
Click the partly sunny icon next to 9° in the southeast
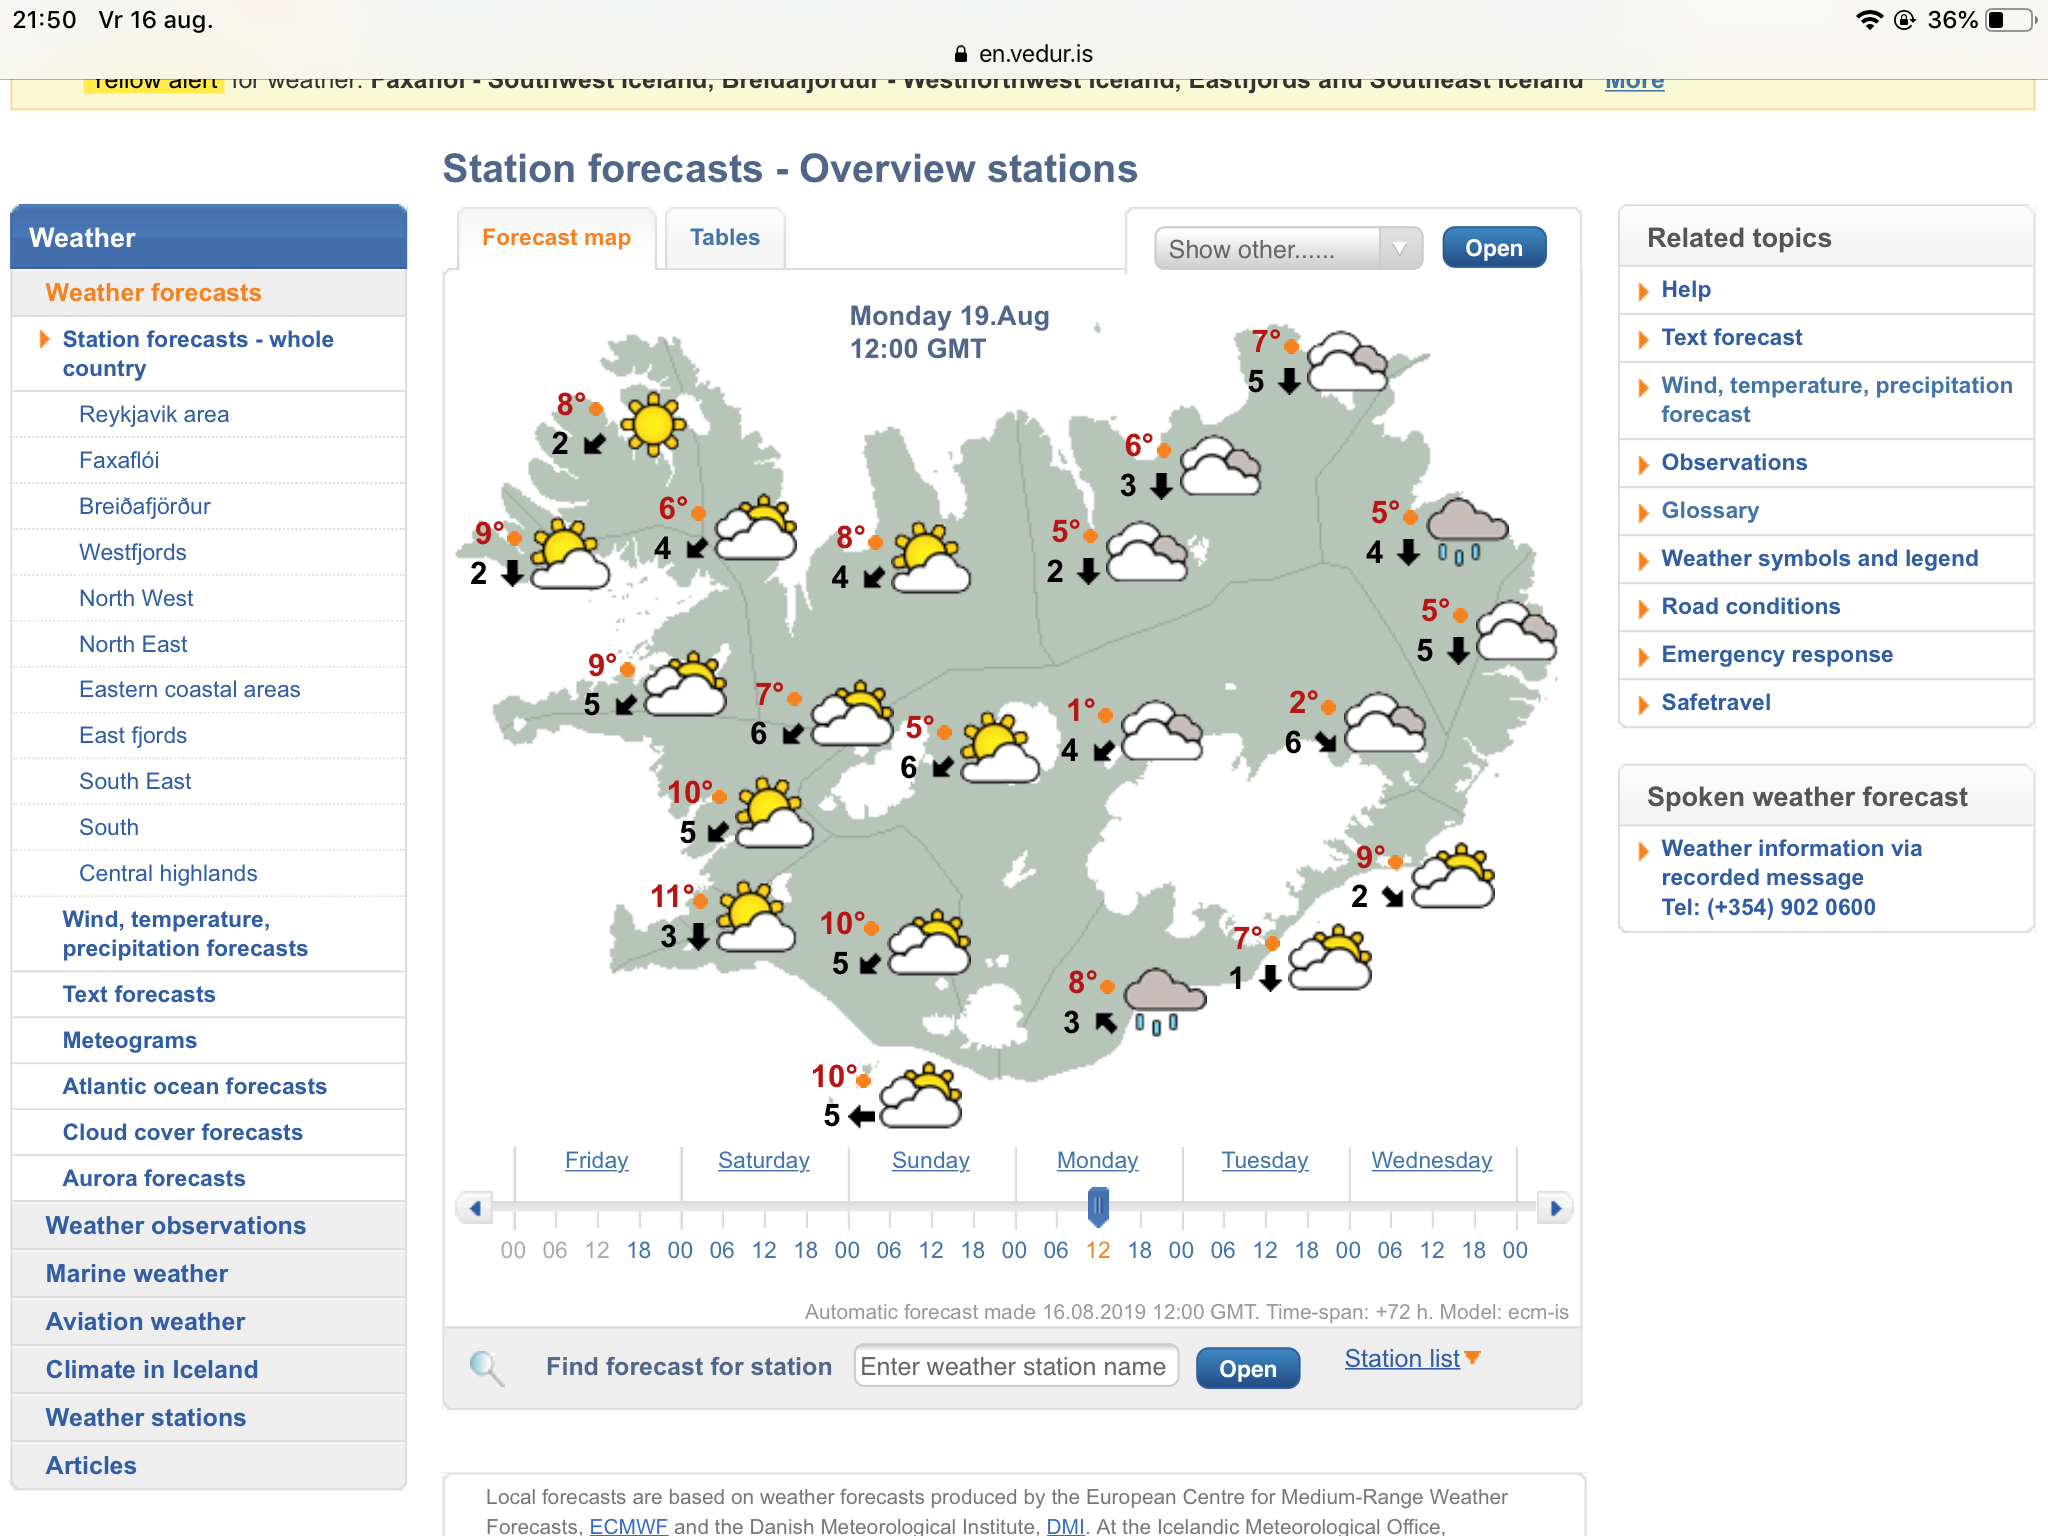tap(1453, 876)
